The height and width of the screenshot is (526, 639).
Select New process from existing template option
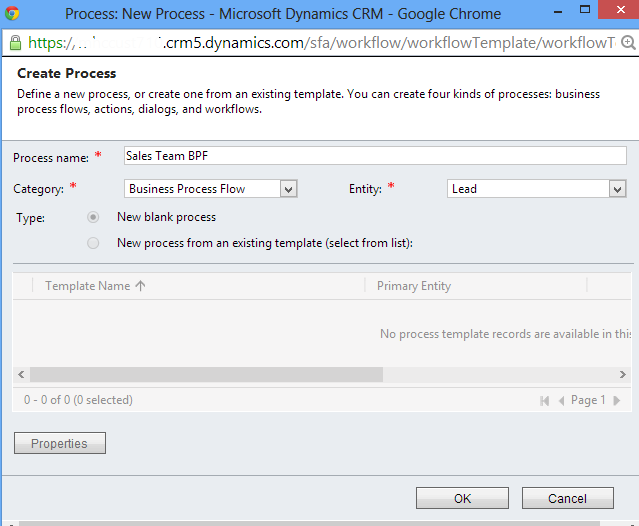click(93, 243)
